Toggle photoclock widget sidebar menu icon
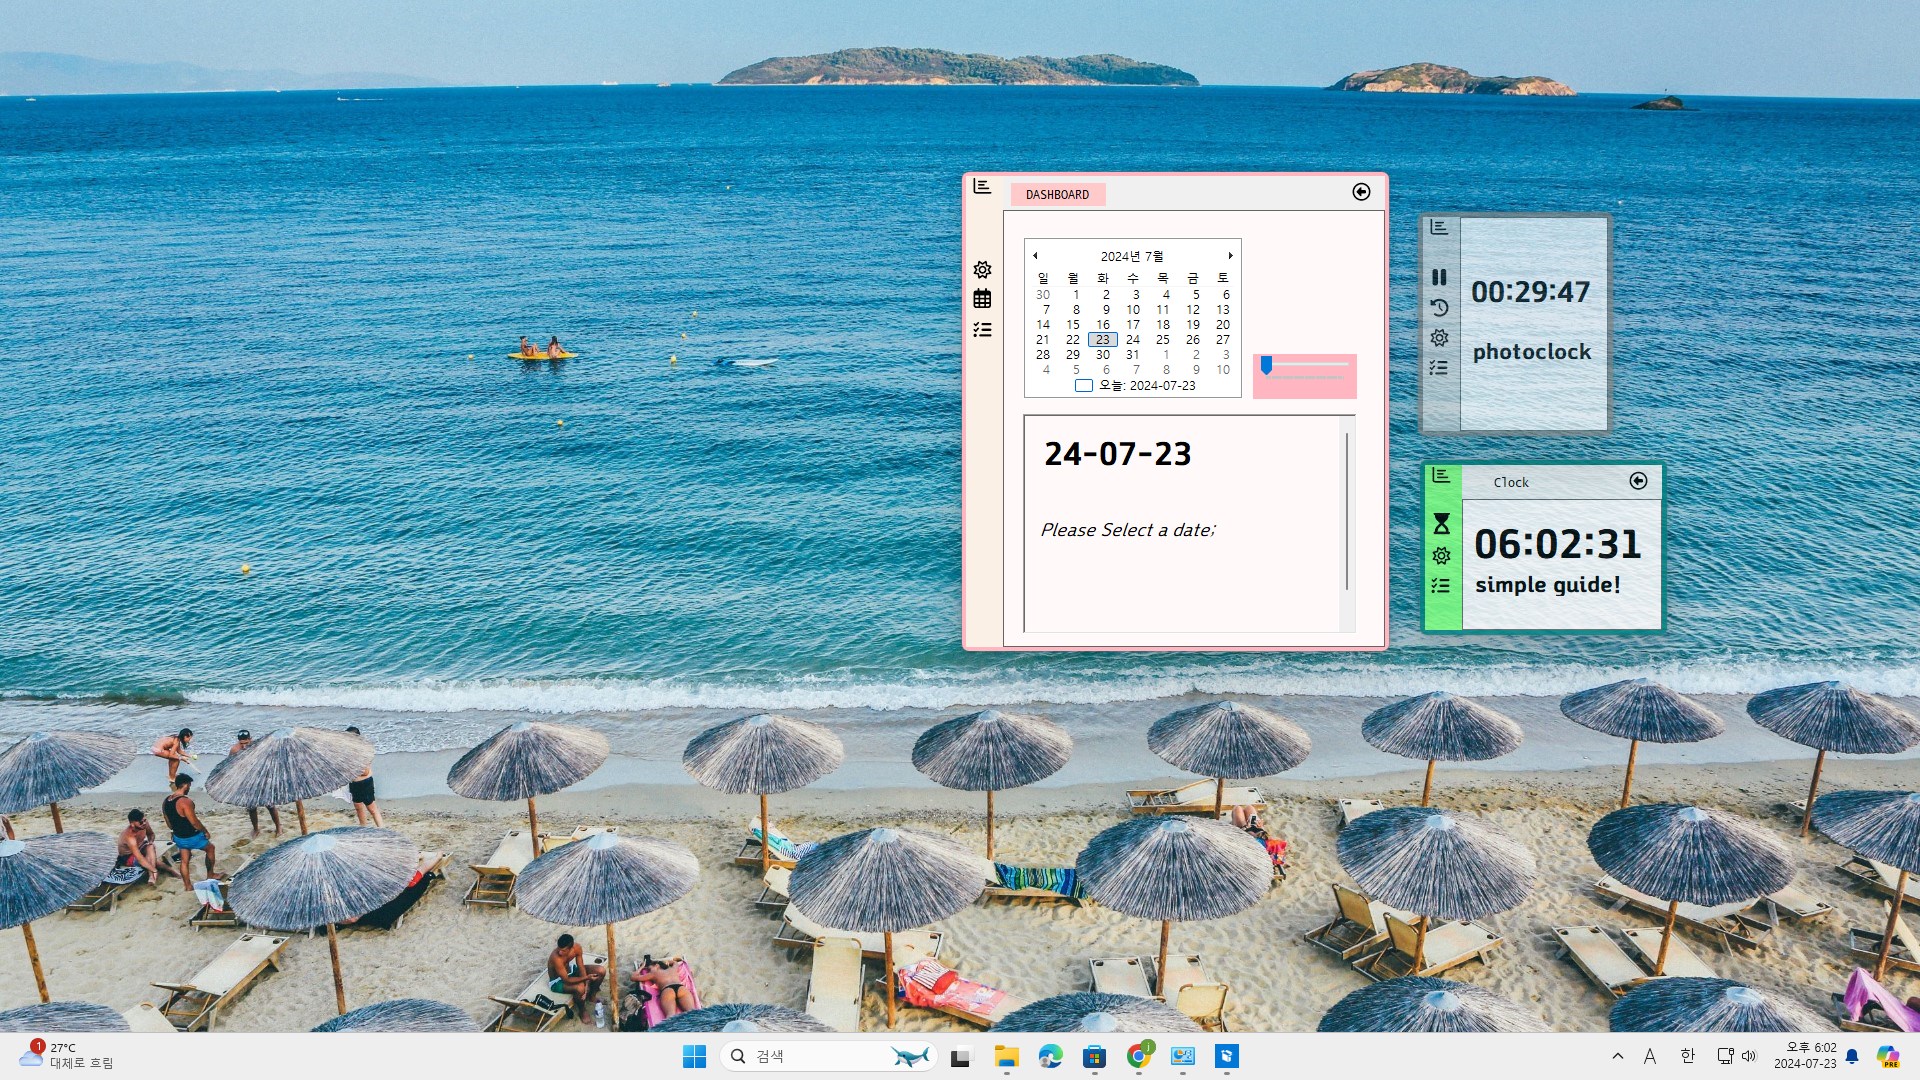The height and width of the screenshot is (1080, 1920). (x=1439, y=227)
